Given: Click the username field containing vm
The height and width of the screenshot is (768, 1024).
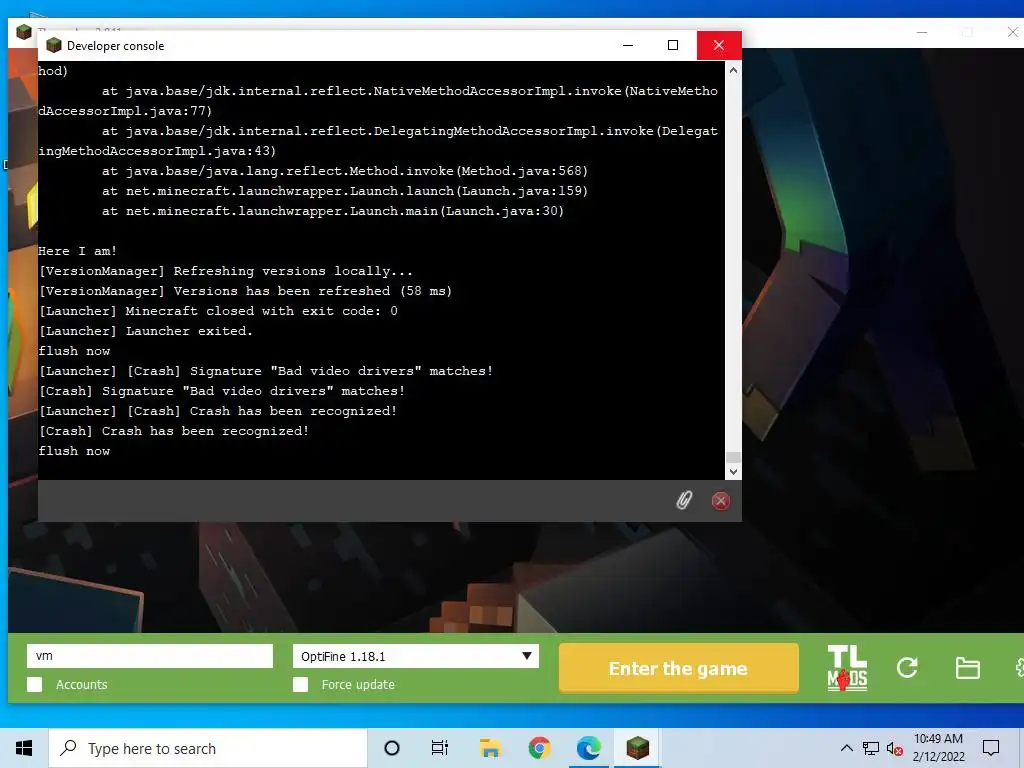Looking at the screenshot, I should coord(150,656).
